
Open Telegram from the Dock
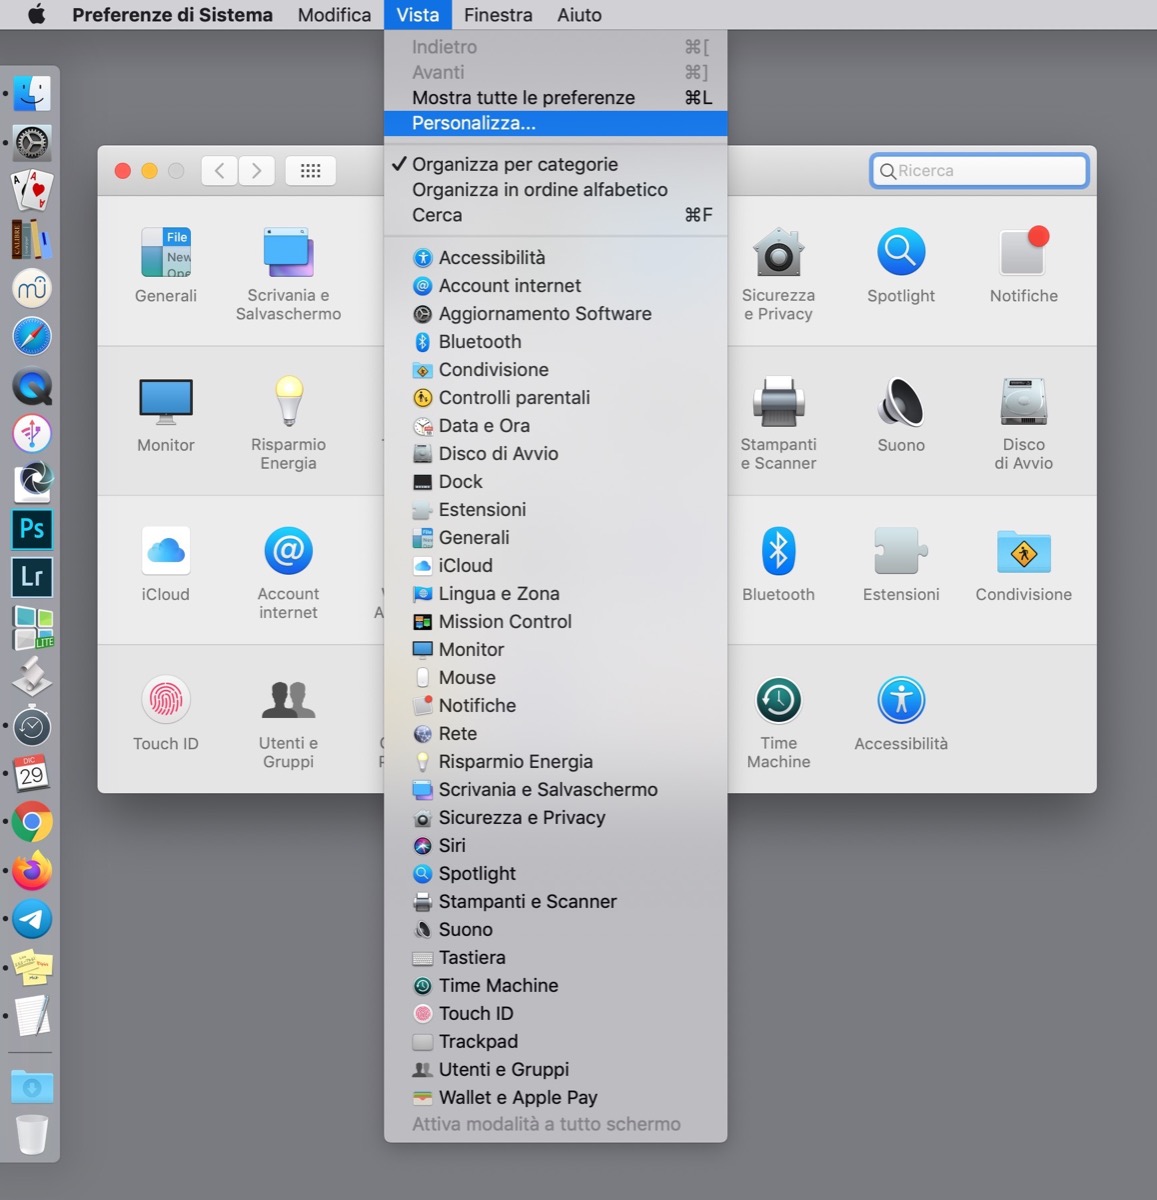pyautogui.click(x=32, y=919)
